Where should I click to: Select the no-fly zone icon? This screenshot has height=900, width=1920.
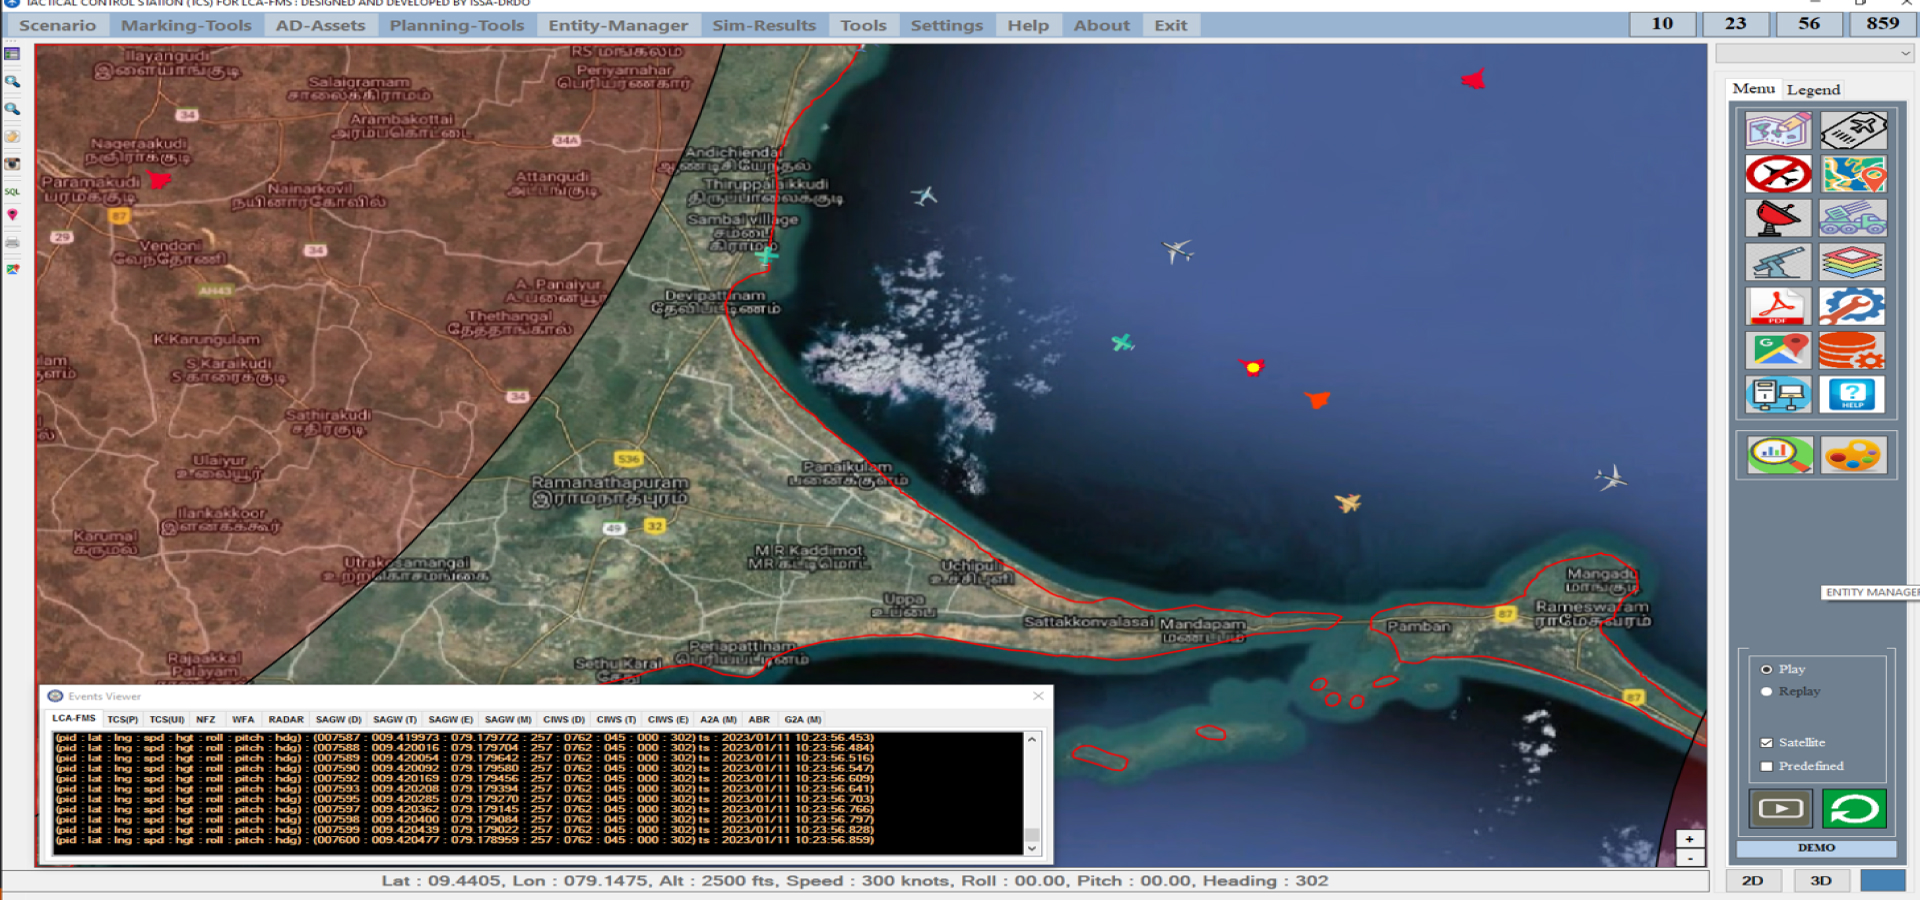point(1778,174)
